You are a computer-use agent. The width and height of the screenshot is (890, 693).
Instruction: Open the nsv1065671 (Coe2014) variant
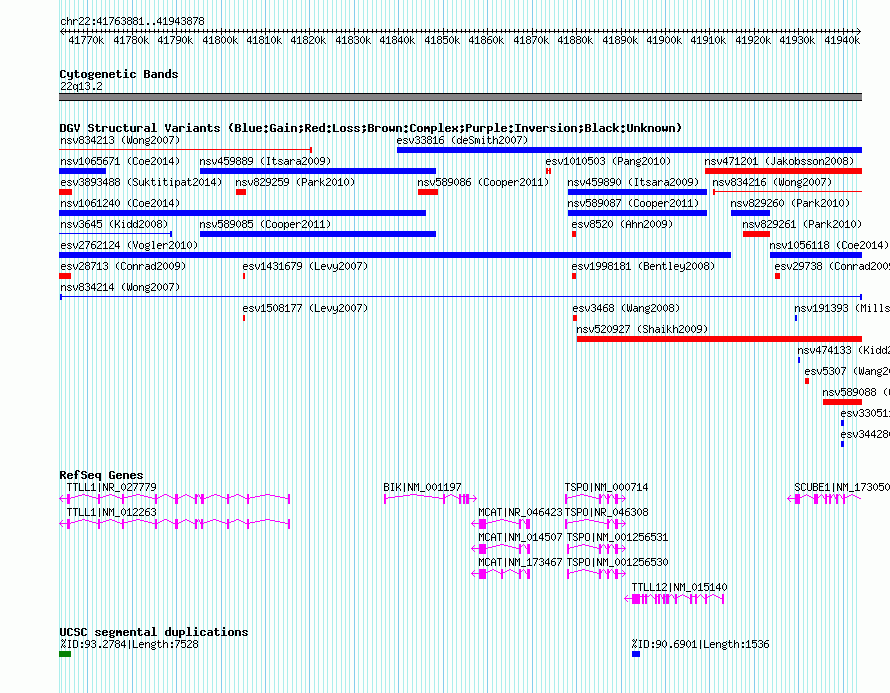click(x=82, y=171)
